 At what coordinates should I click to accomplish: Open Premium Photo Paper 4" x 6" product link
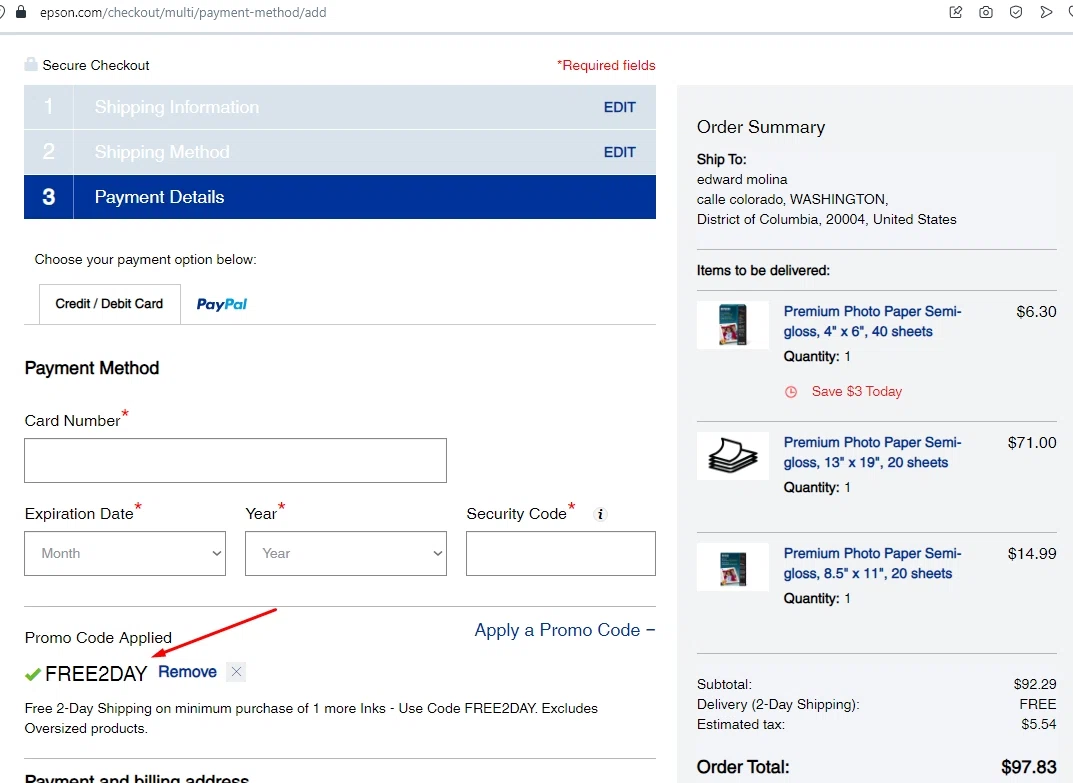[872, 321]
